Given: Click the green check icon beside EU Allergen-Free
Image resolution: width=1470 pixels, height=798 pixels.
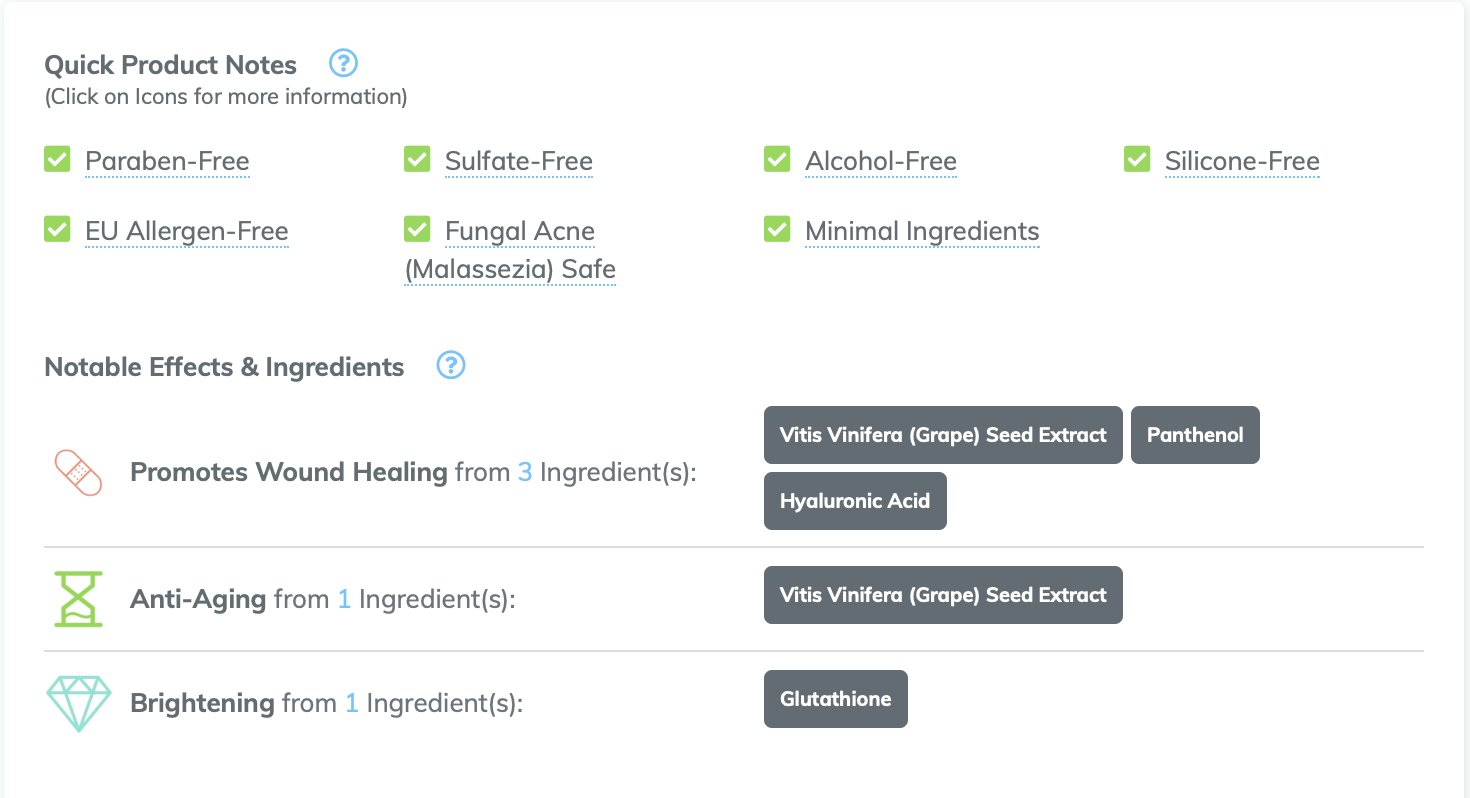Looking at the screenshot, I should (57, 229).
